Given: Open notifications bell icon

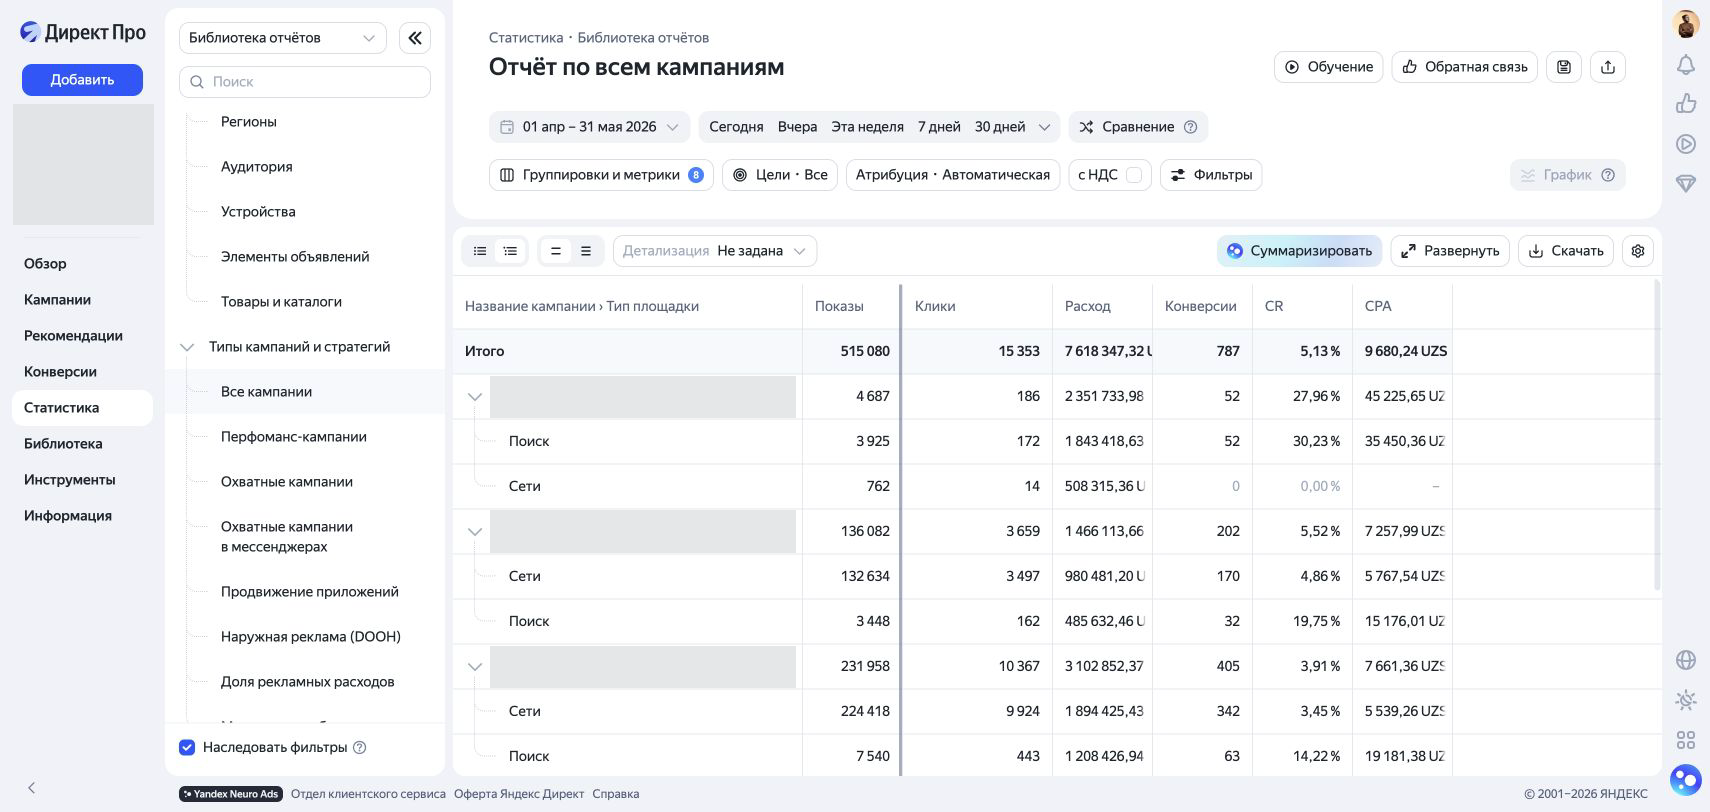Looking at the screenshot, I should [1686, 65].
